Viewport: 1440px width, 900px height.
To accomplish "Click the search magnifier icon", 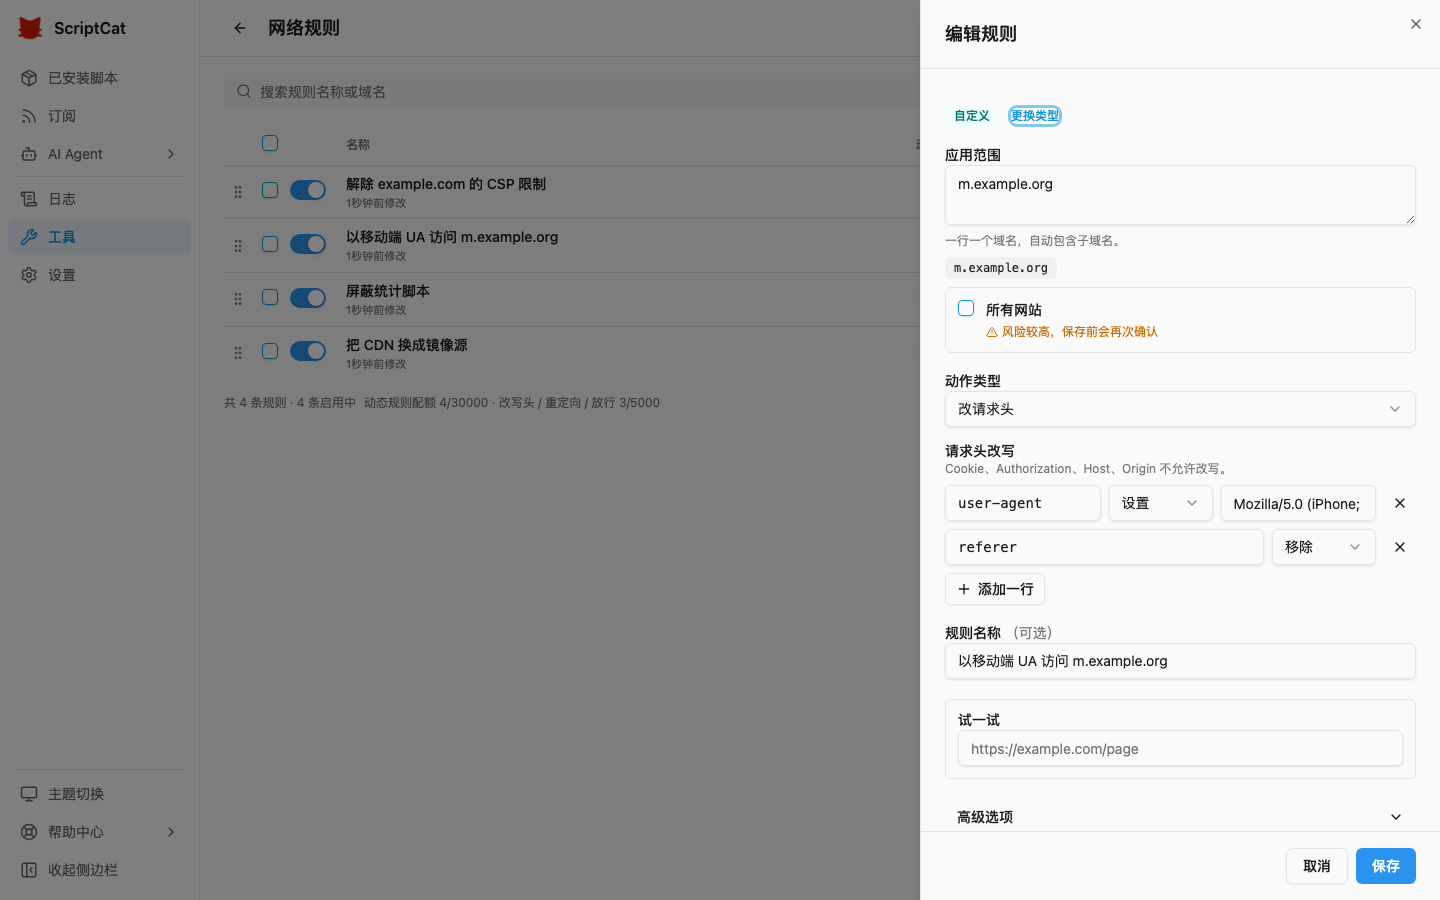I will point(244,91).
